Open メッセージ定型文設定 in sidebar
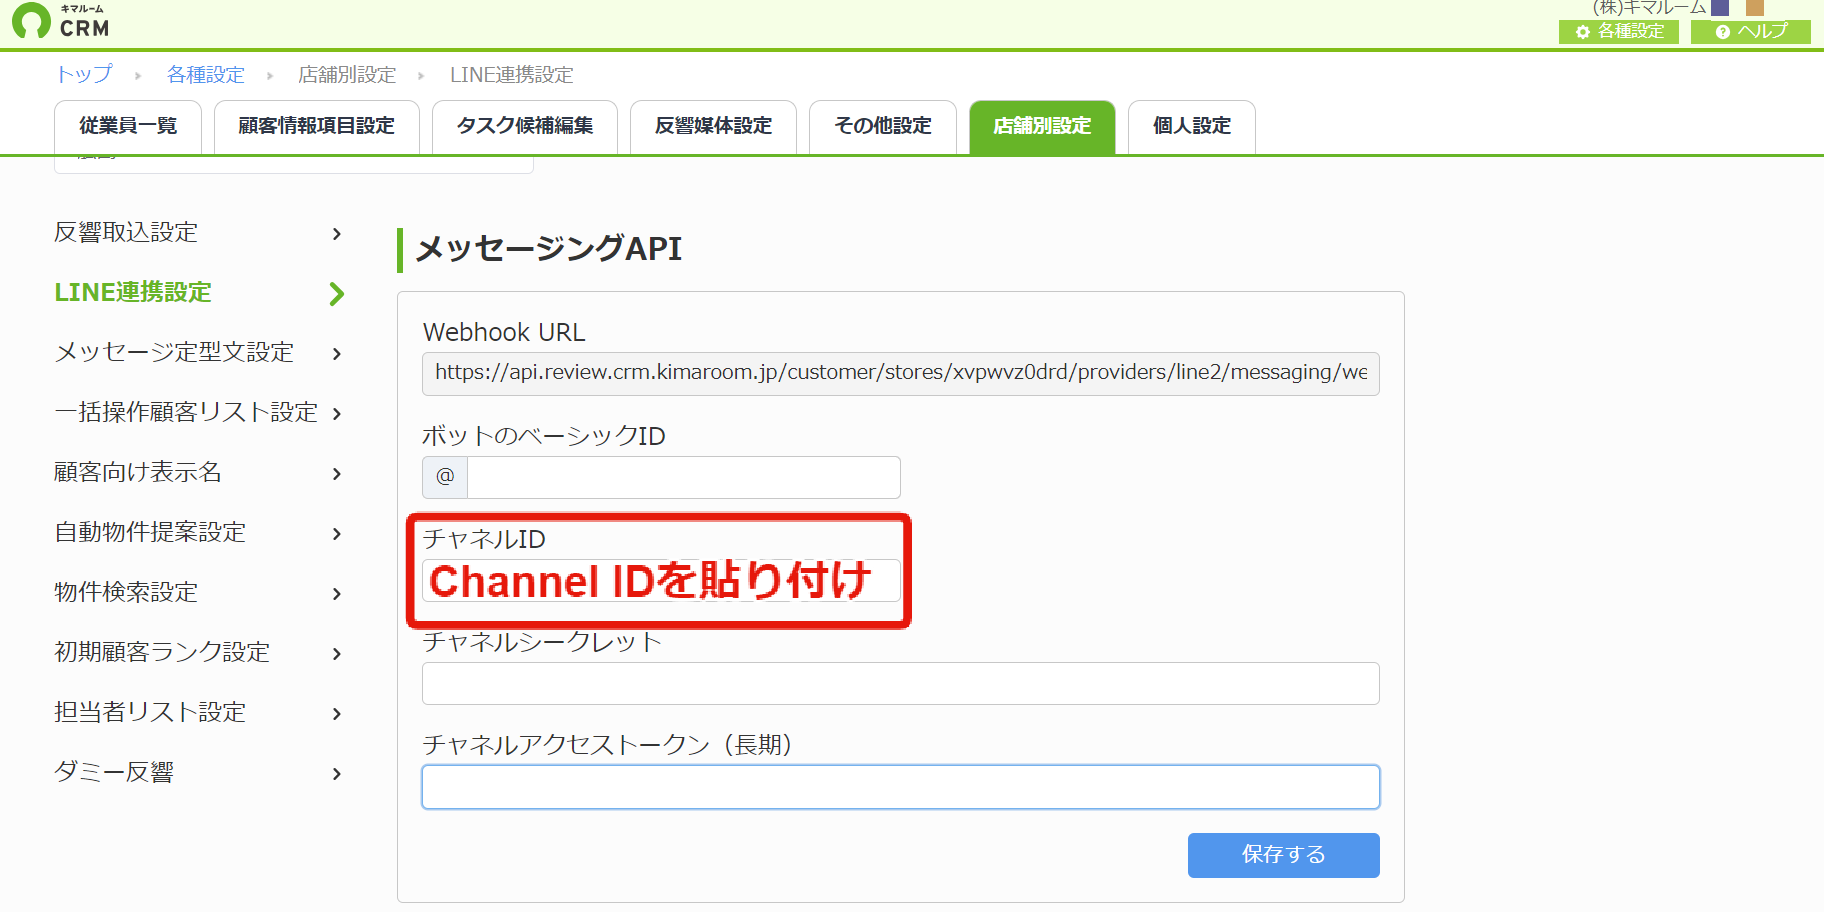 tap(174, 352)
